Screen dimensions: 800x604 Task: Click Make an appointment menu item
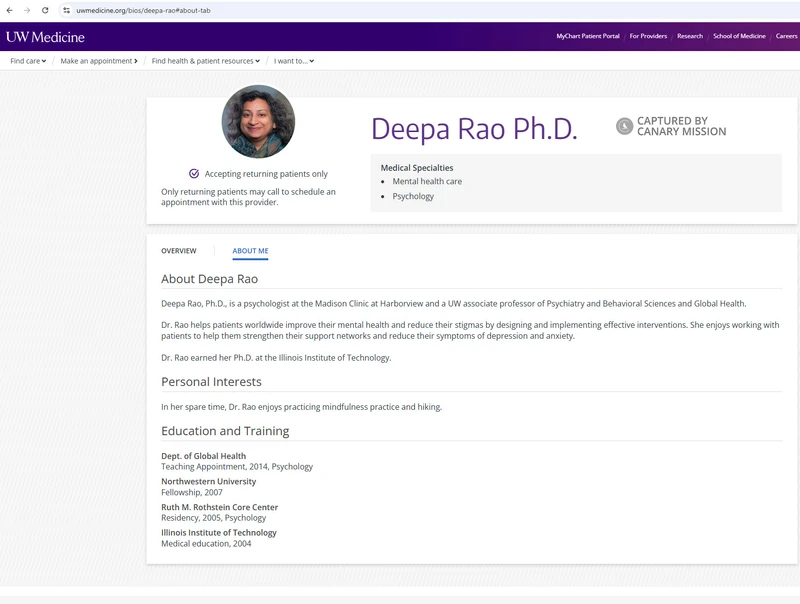click(99, 61)
